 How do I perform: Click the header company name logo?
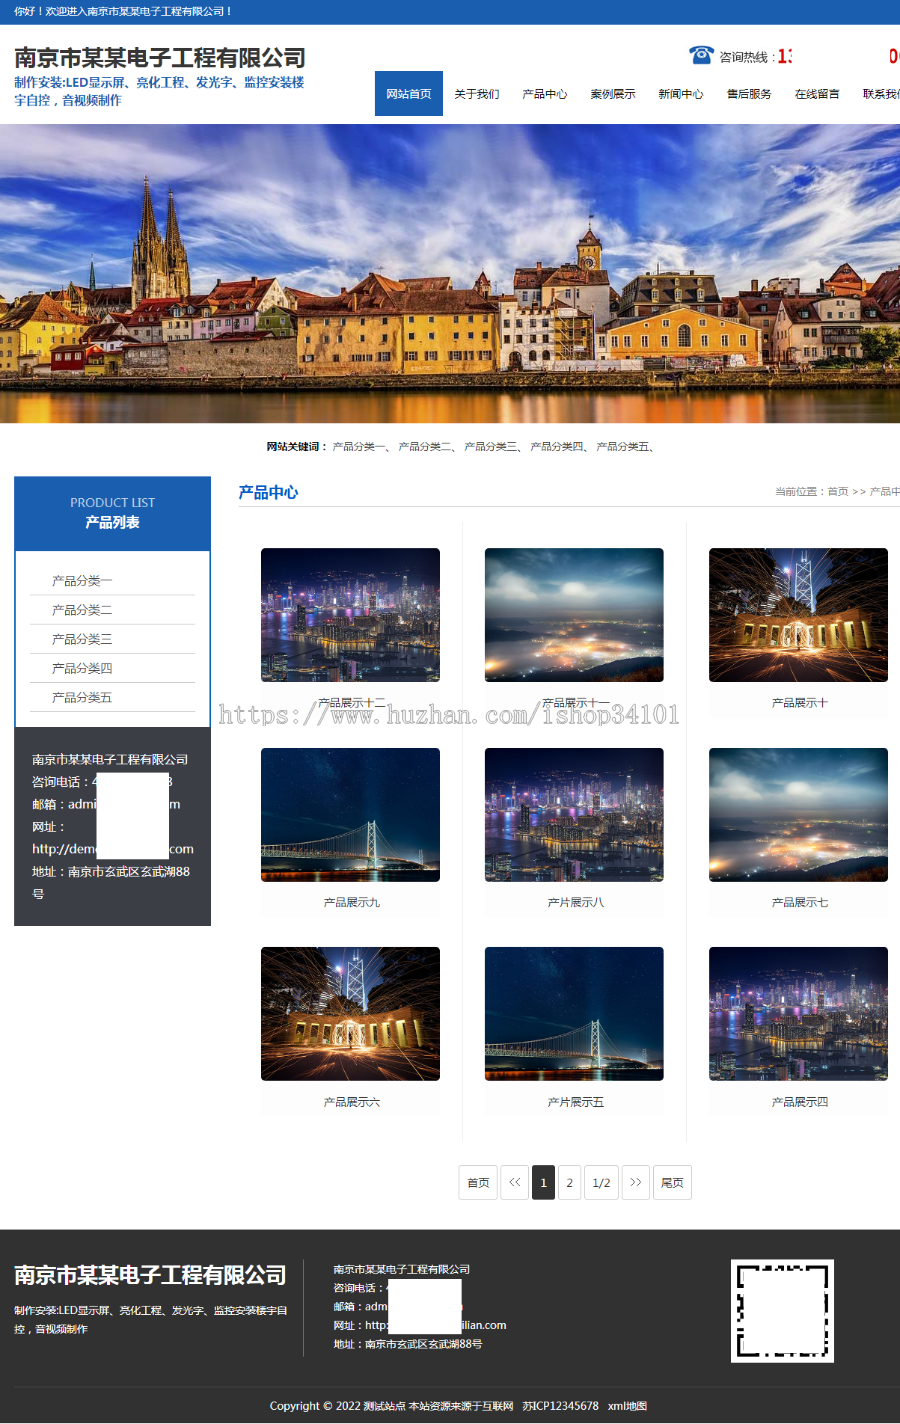(x=160, y=58)
